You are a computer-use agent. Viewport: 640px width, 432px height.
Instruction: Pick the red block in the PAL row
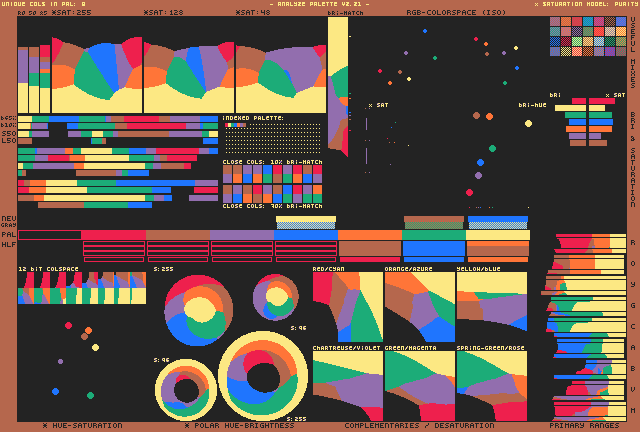point(113,234)
